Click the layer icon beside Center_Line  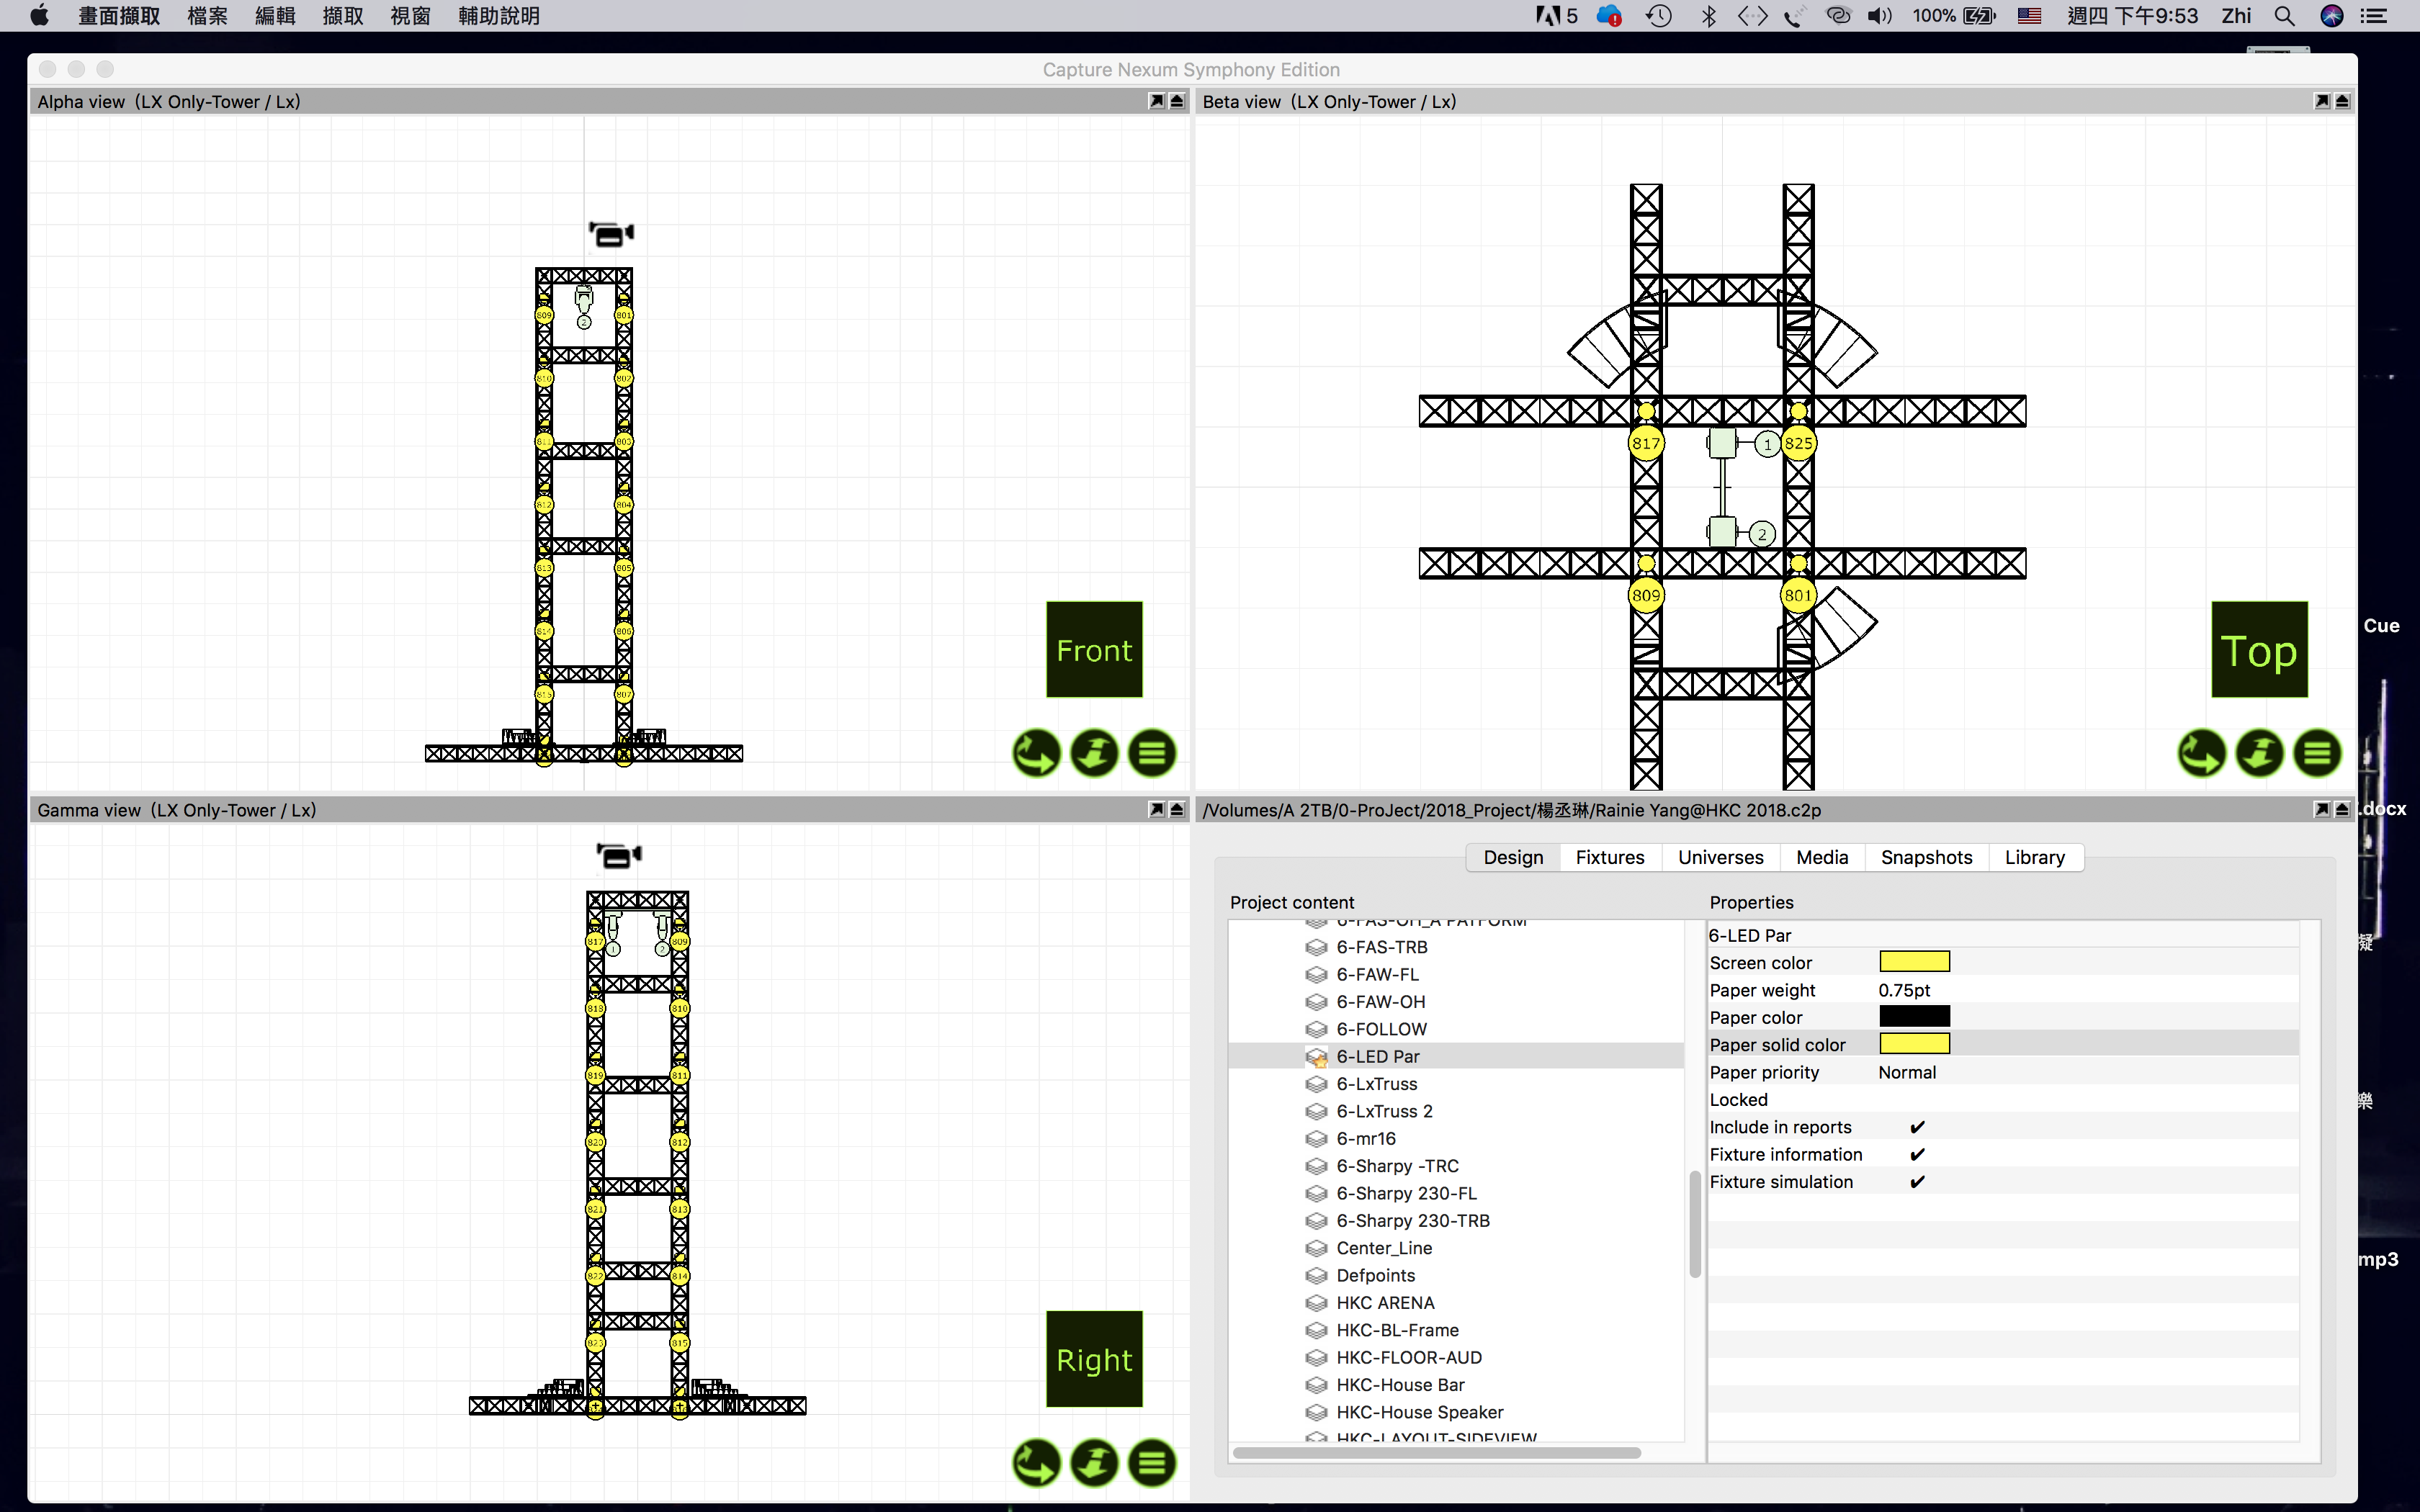coord(1316,1248)
